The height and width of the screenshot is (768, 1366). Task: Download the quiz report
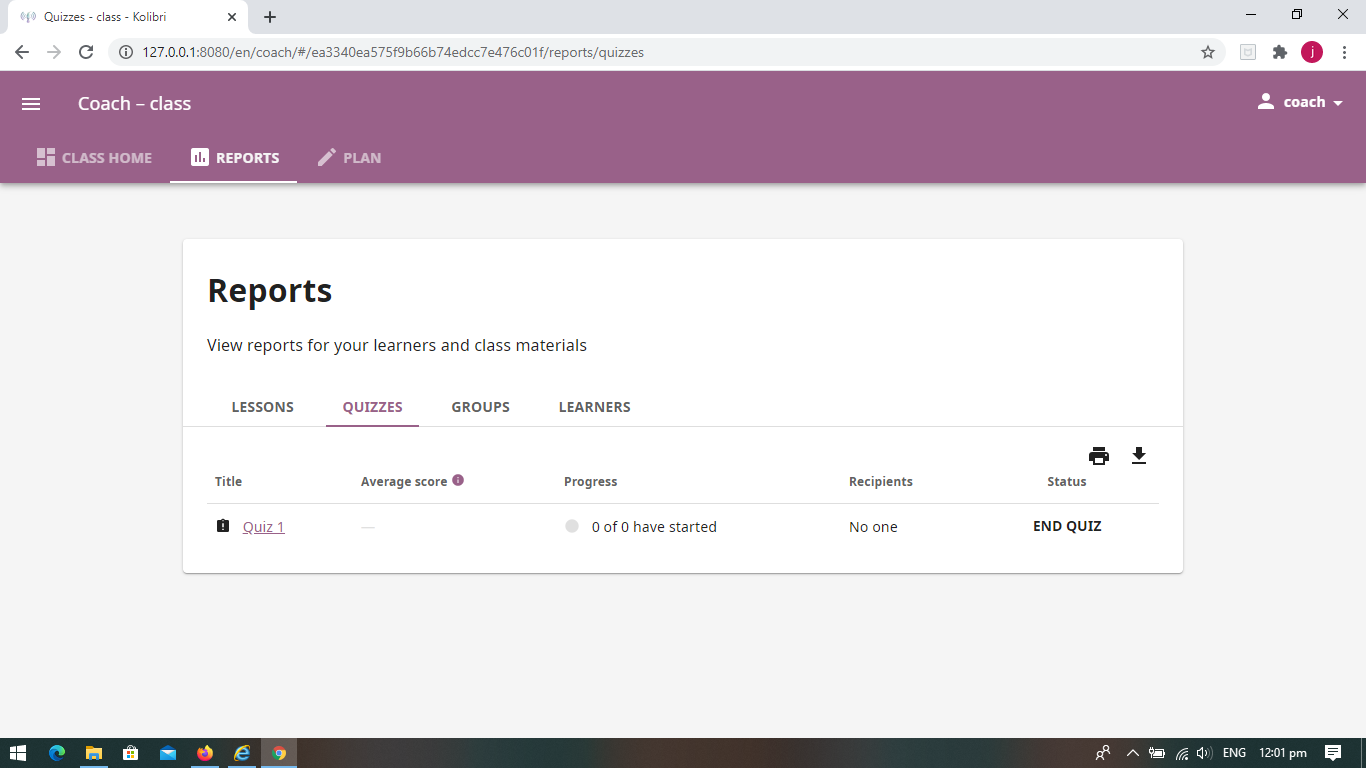(x=1139, y=454)
